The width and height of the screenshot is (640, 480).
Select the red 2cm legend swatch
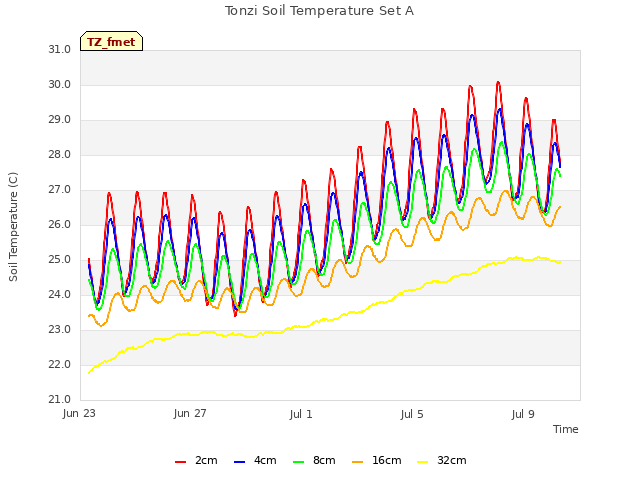click(180, 461)
